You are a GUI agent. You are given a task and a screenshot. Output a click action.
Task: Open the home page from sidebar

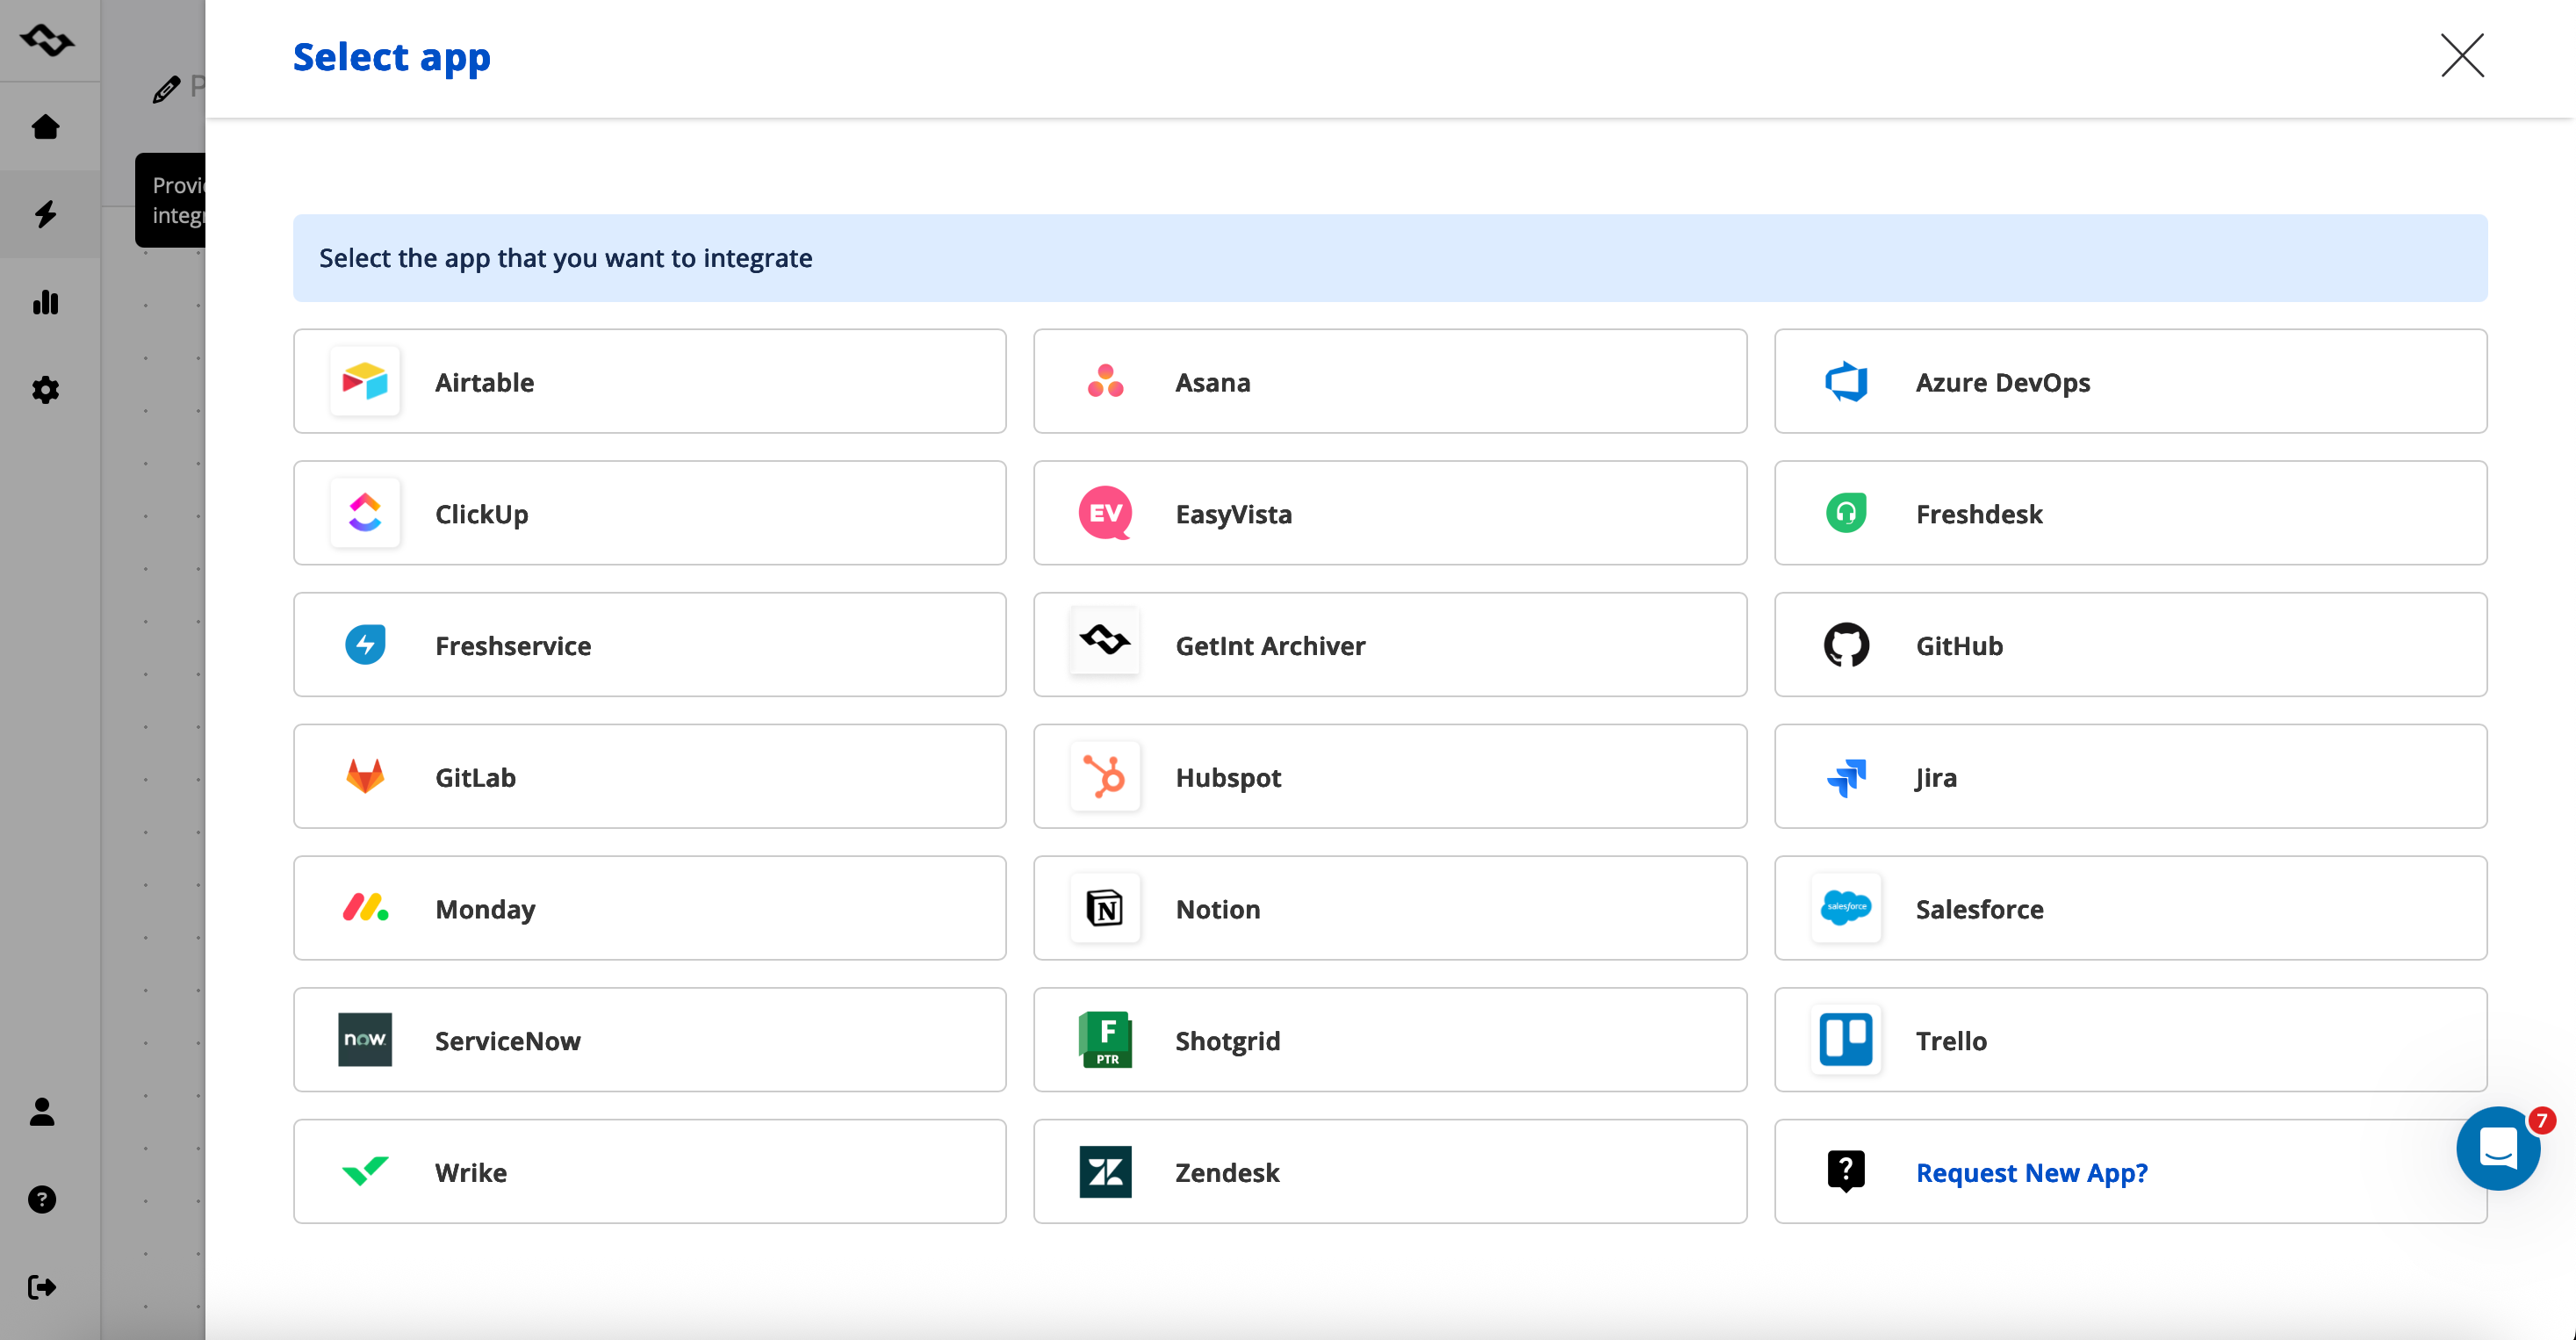coord(45,127)
